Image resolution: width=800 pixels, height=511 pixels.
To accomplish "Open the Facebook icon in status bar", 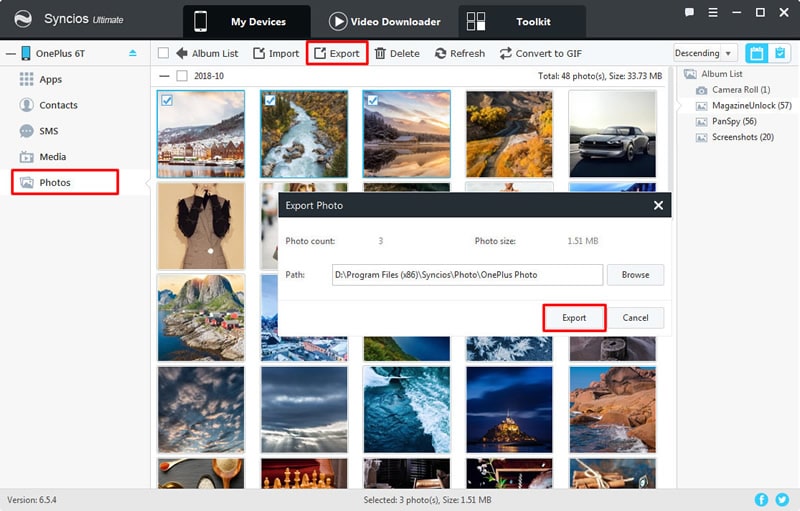I will point(761,499).
